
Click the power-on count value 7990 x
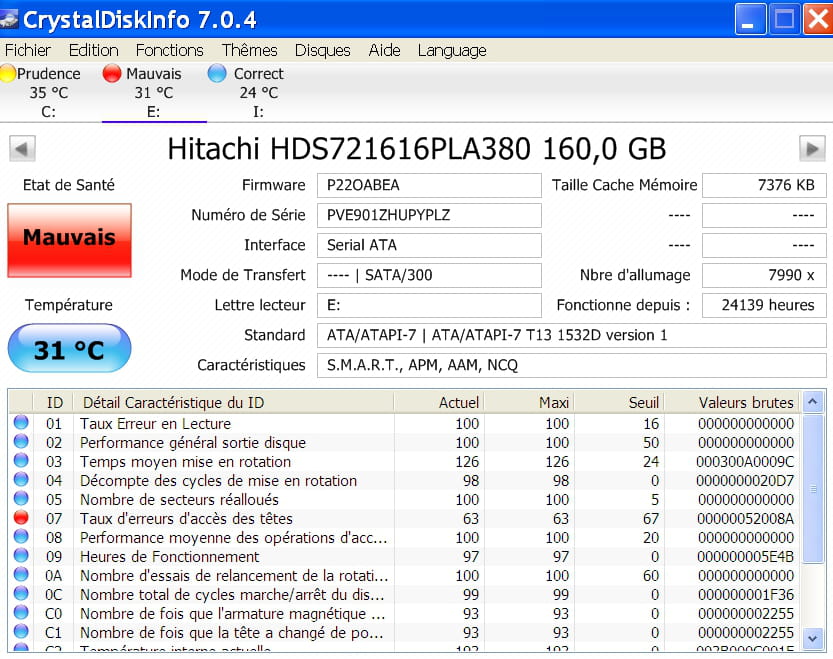coord(764,275)
